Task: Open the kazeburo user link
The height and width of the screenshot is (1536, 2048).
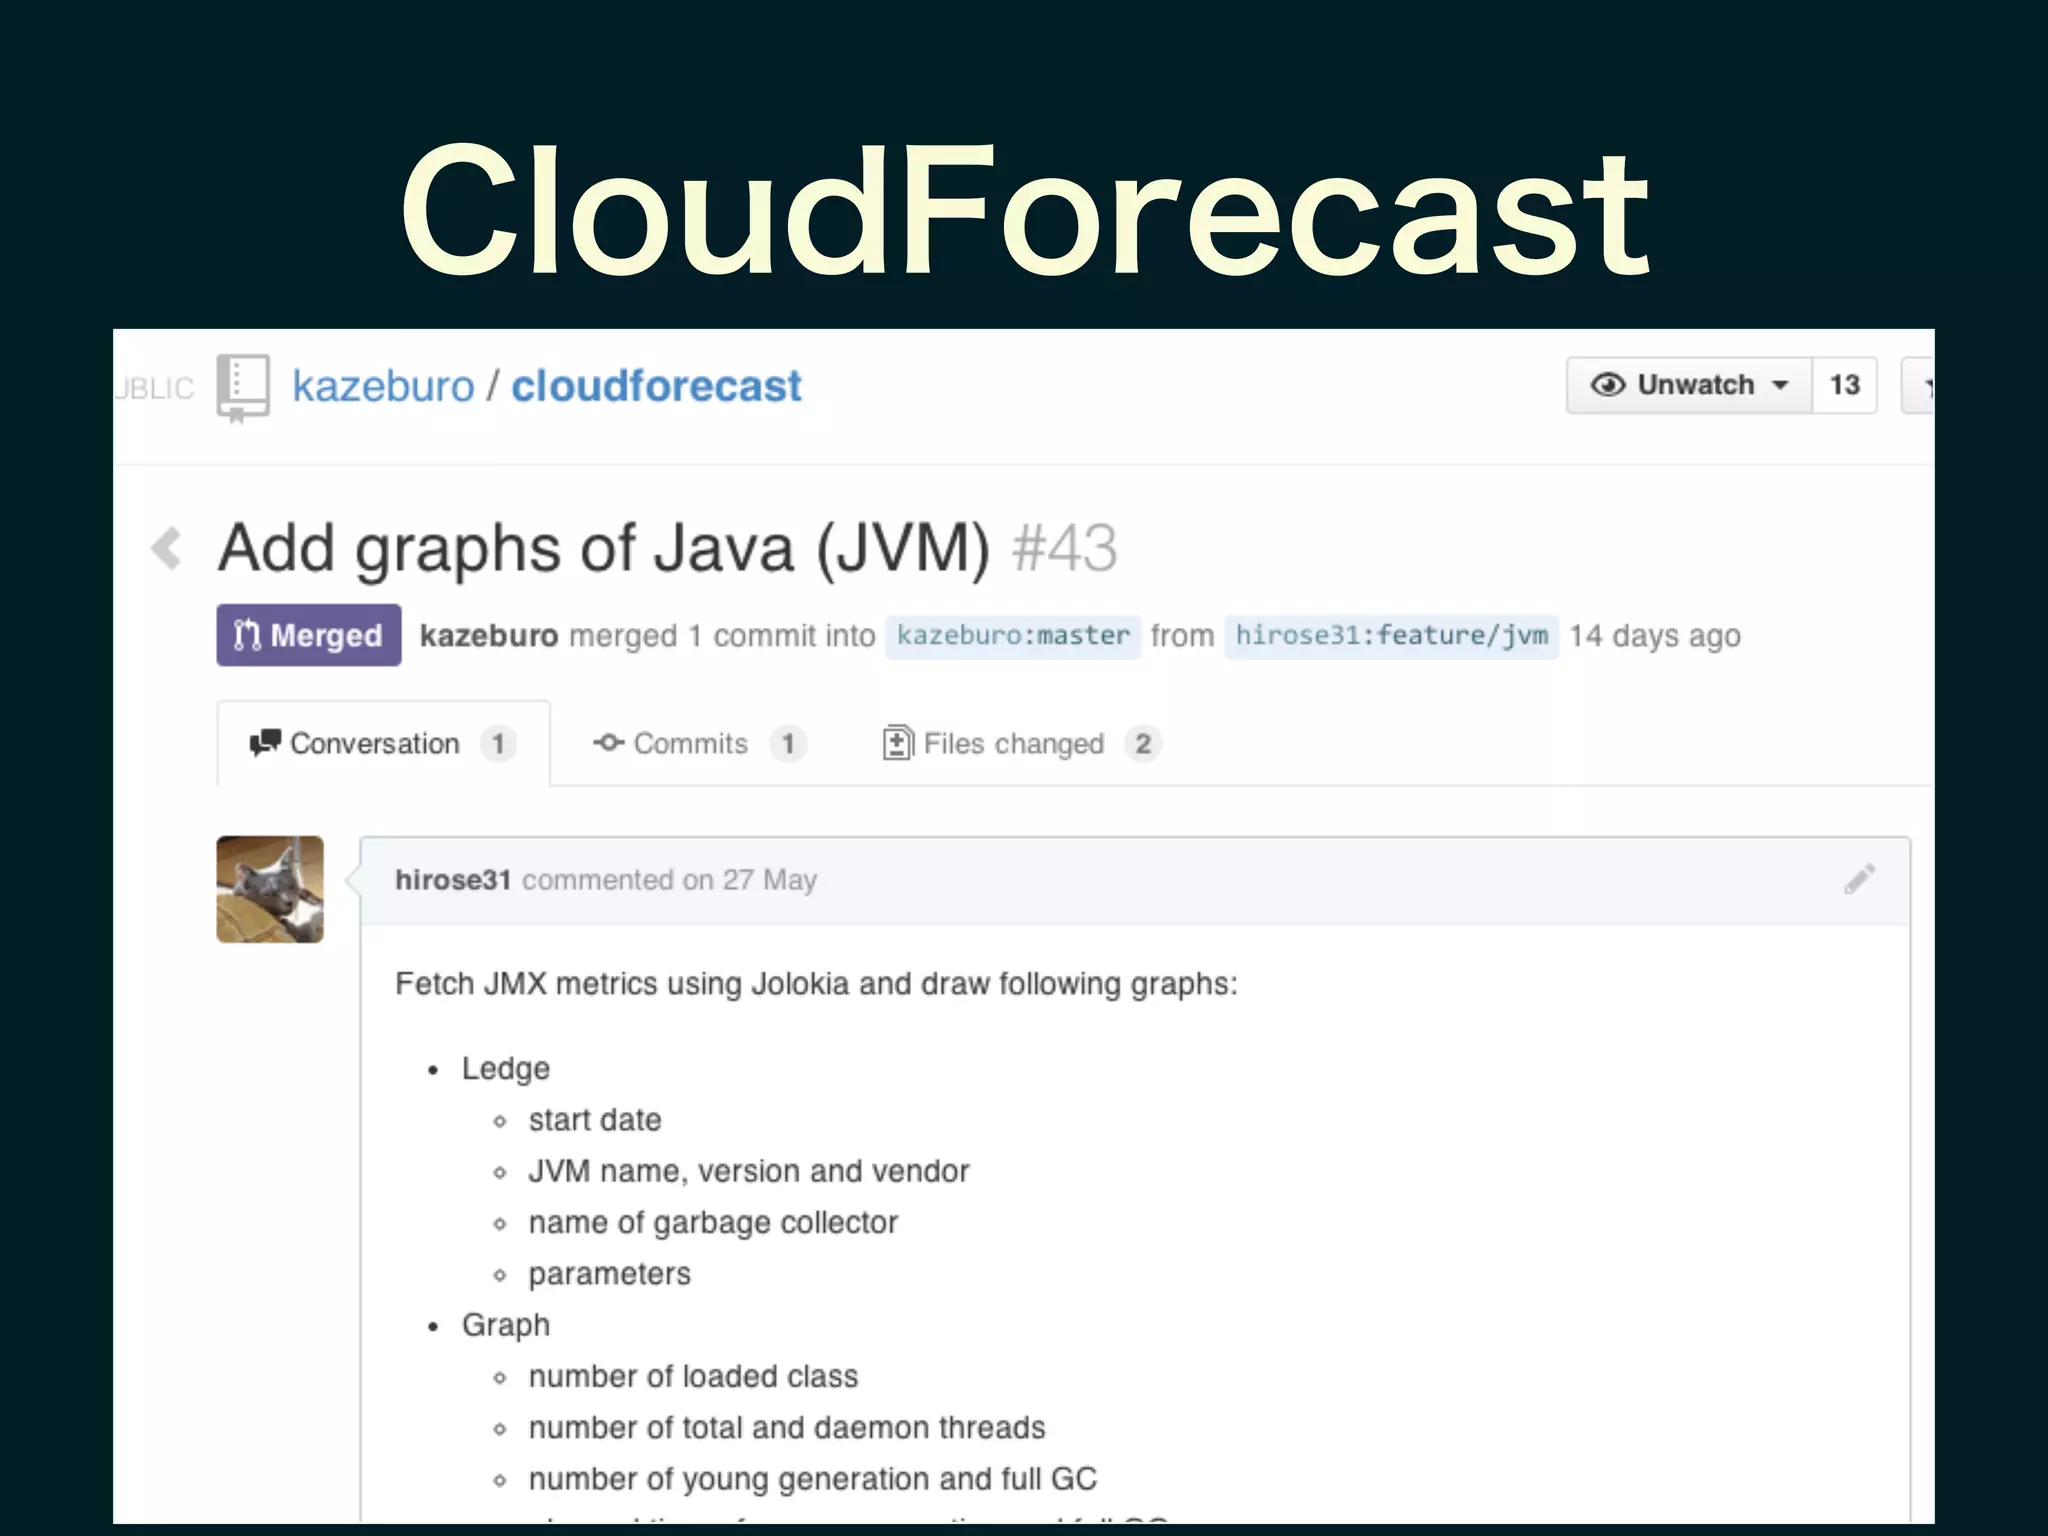Action: [x=383, y=386]
